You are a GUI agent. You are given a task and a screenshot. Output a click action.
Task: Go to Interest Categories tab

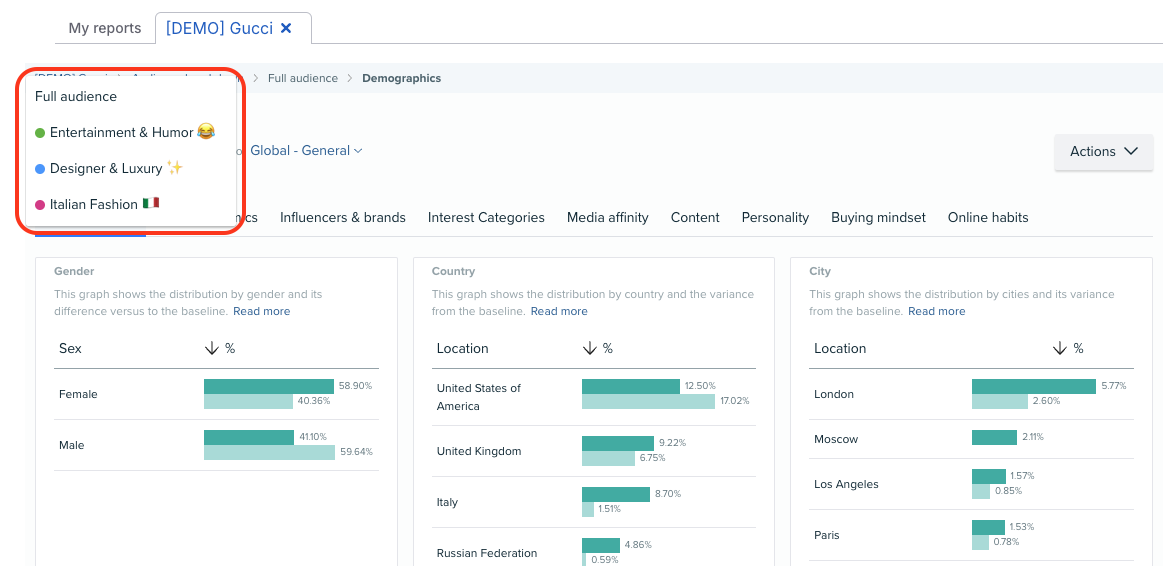486,217
